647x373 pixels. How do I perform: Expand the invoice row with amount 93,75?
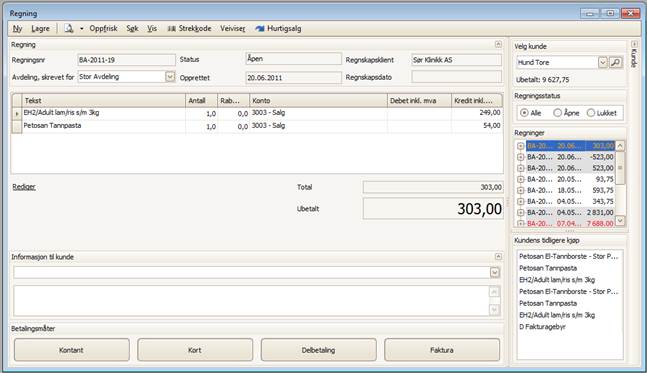point(521,179)
